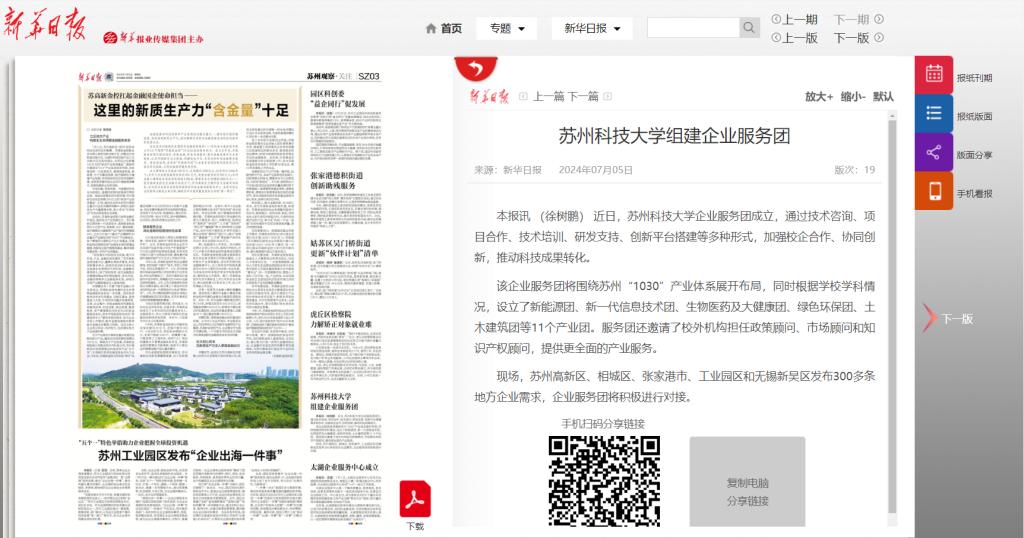
Task: Open page article 苏州科技大学组建企业服务团 in thumbnail
Action: coord(334,401)
